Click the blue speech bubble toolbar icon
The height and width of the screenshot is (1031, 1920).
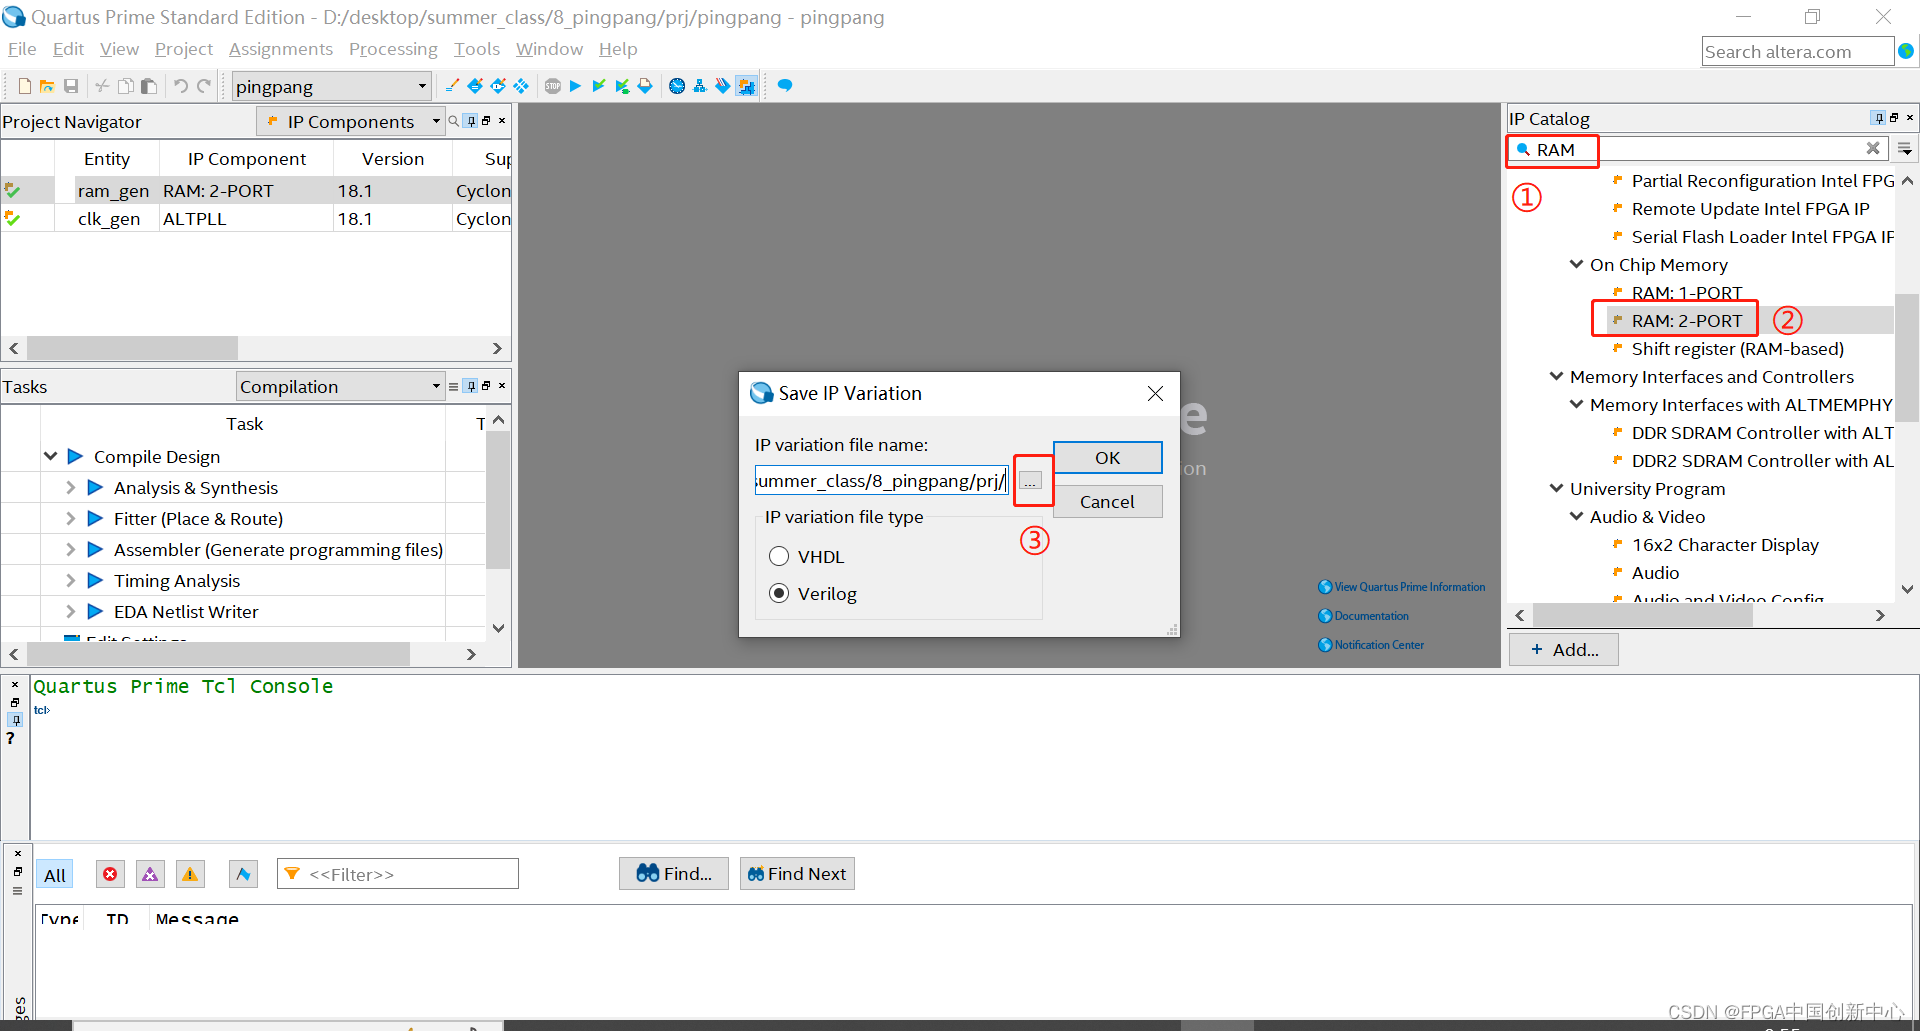pyautogui.click(x=785, y=86)
